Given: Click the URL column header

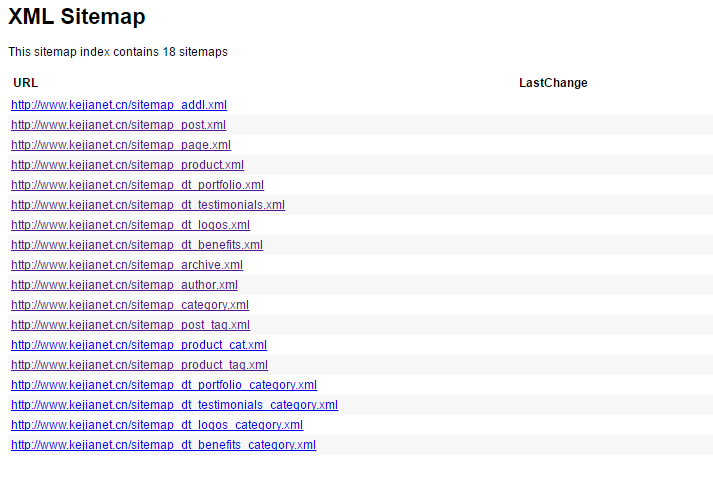Looking at the screenshot, I should pos(25,83).
